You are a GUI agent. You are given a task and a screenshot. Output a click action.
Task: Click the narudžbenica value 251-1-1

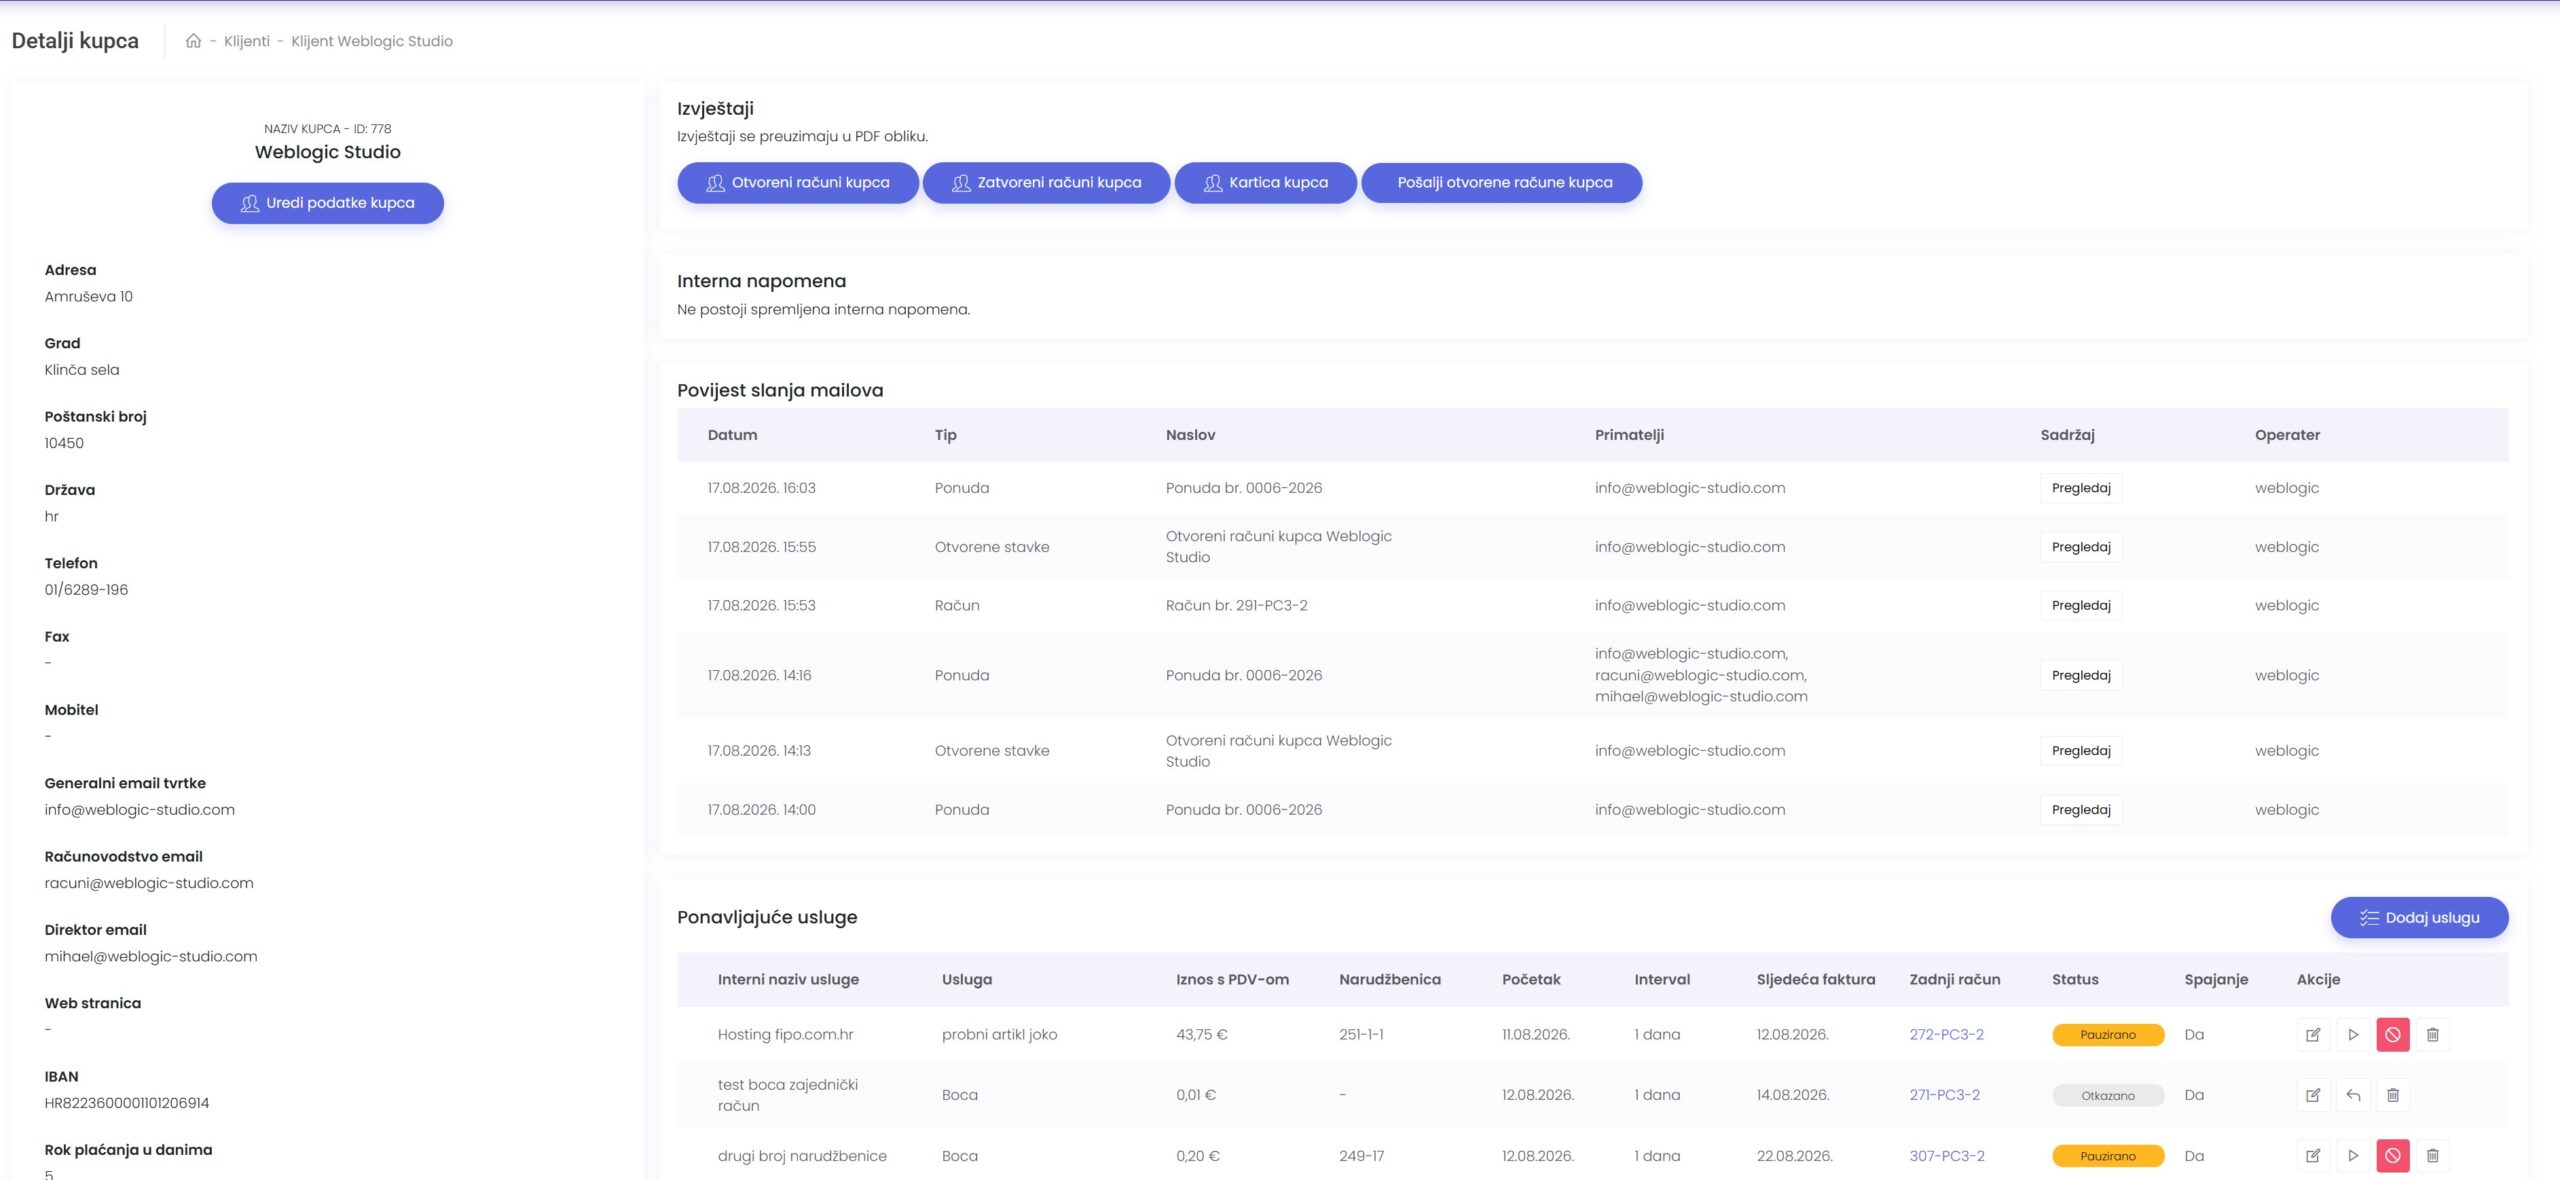[1361, 1035]
